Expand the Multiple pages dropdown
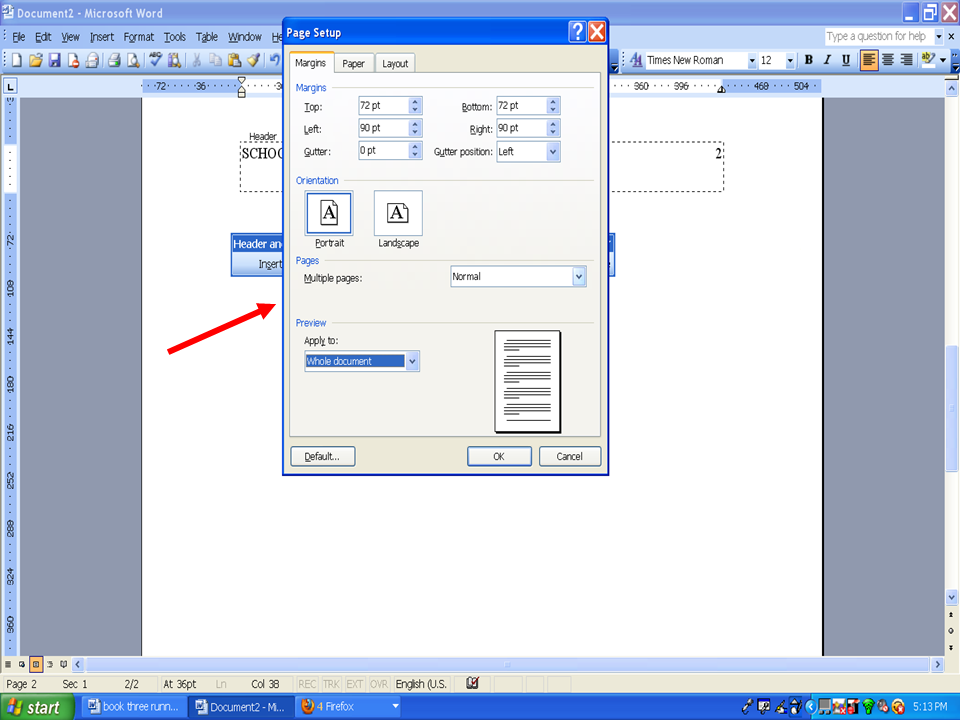This screenshot has width=960, height=720. [x=579, y=277]
